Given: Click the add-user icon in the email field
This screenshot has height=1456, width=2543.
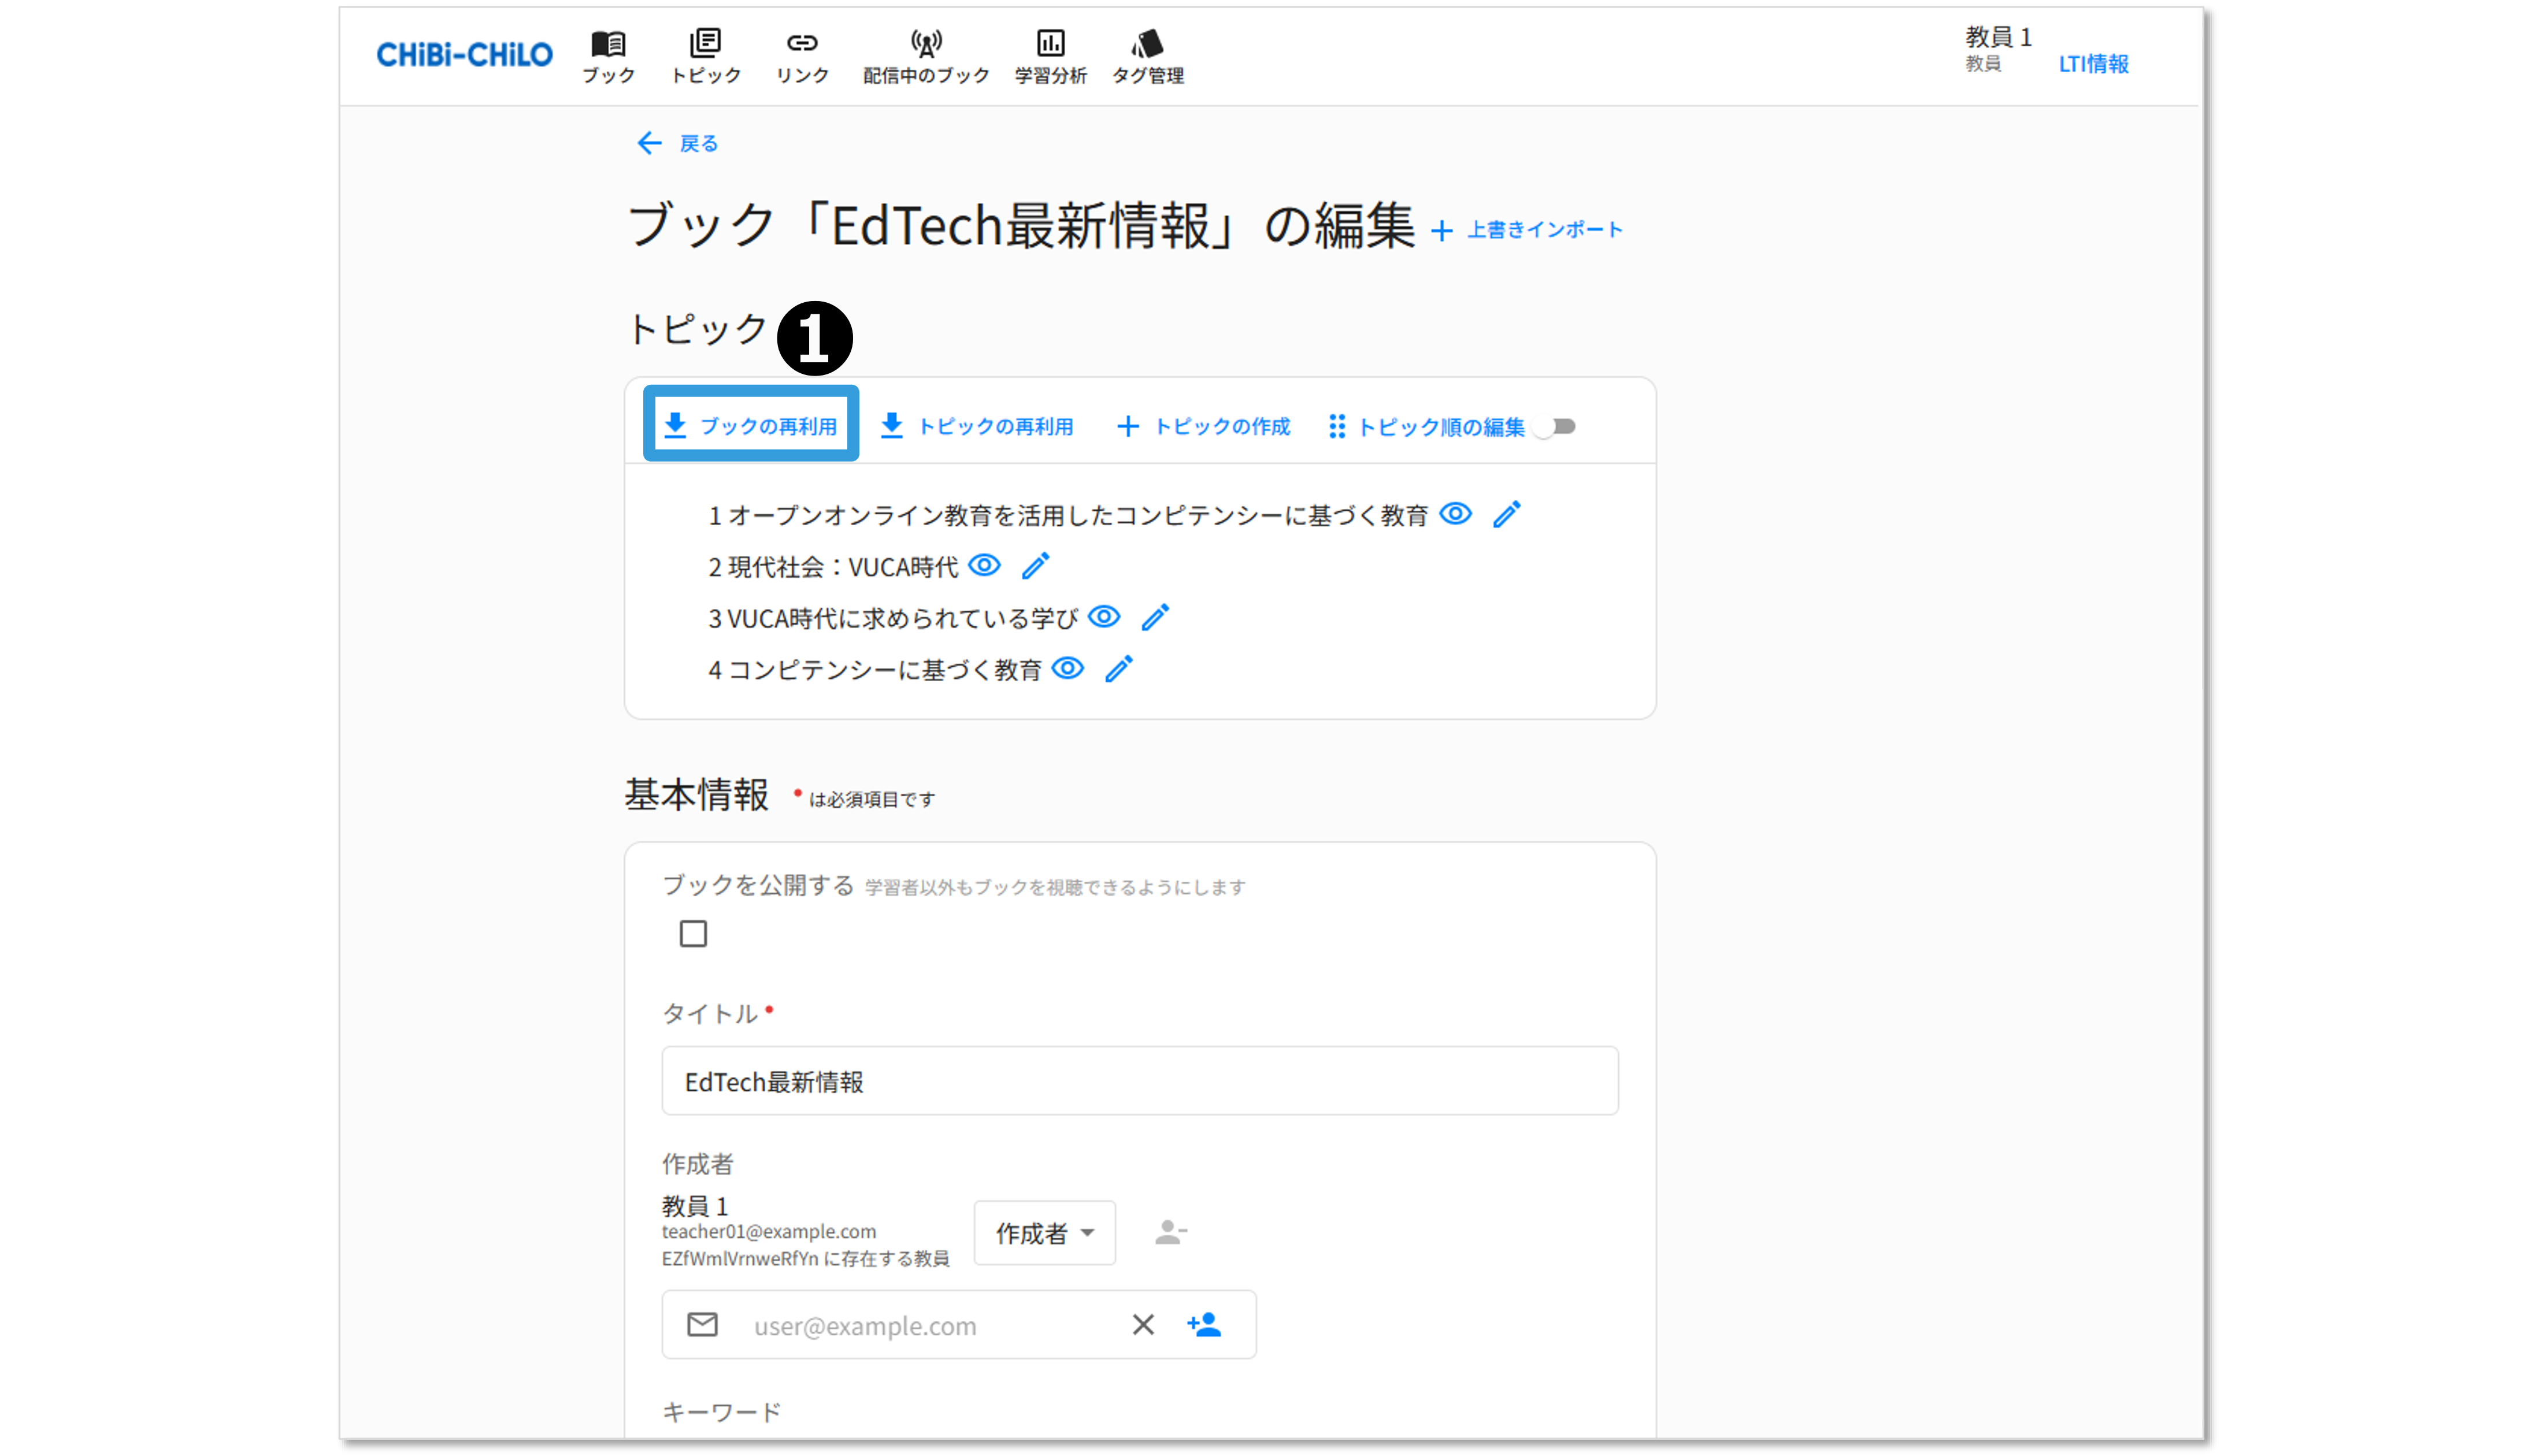Looking at the screenshot, I should point(1204,1324).
